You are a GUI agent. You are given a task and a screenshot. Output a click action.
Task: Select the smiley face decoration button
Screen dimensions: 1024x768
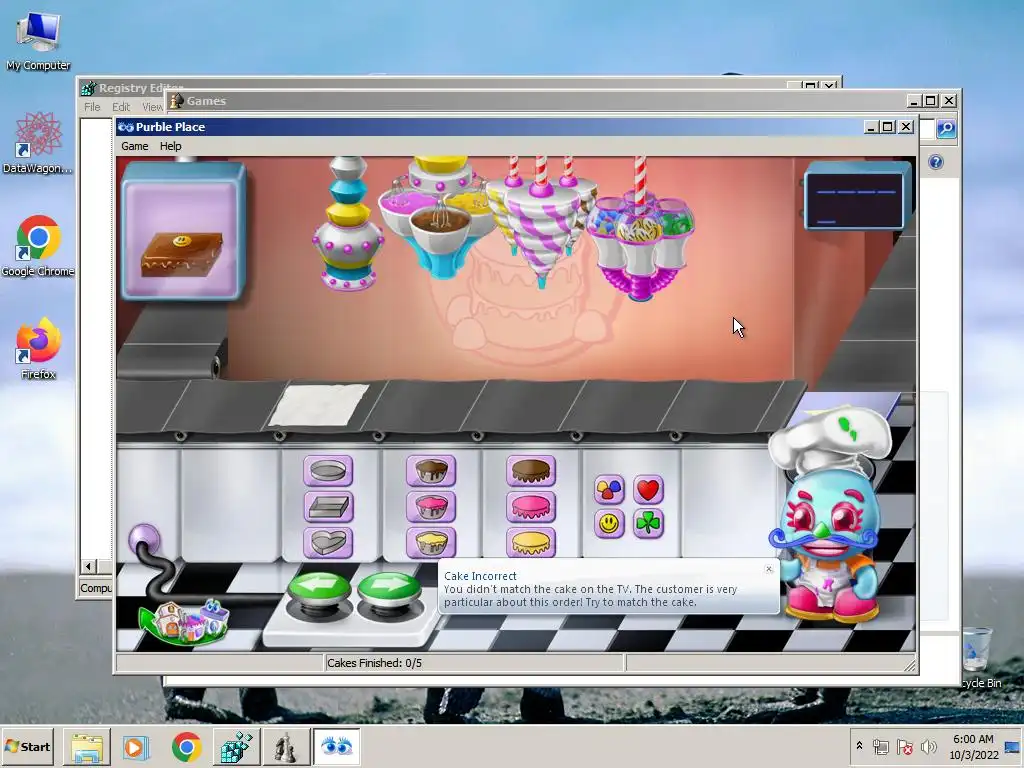tap(609, 524)
